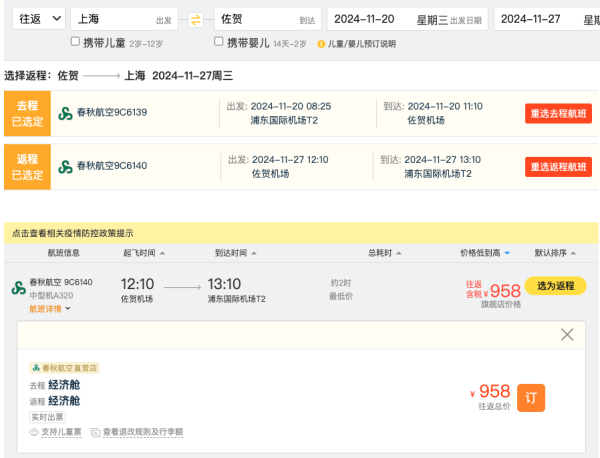The width and height of the screenshot is (600, 458).
Task: Click the 958 round-trip price in flight row
Action: [x=505, y=291]
